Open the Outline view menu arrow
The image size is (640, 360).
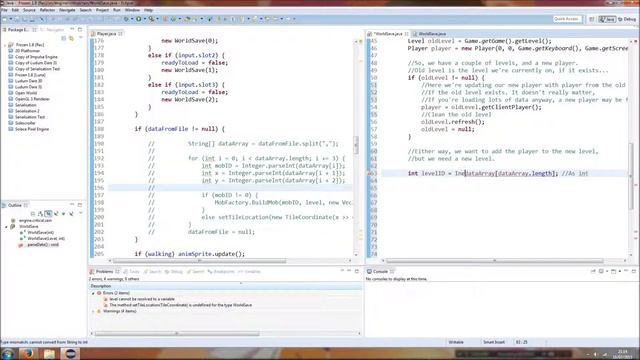pos(80,213)
